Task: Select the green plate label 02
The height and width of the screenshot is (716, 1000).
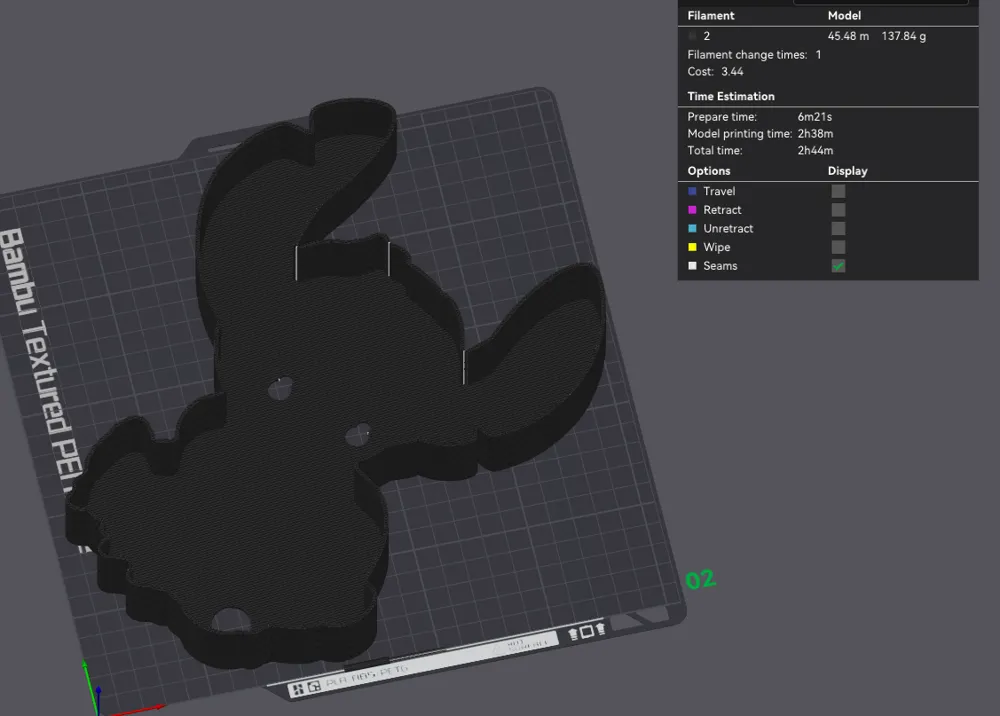Action: coord(702,578)
